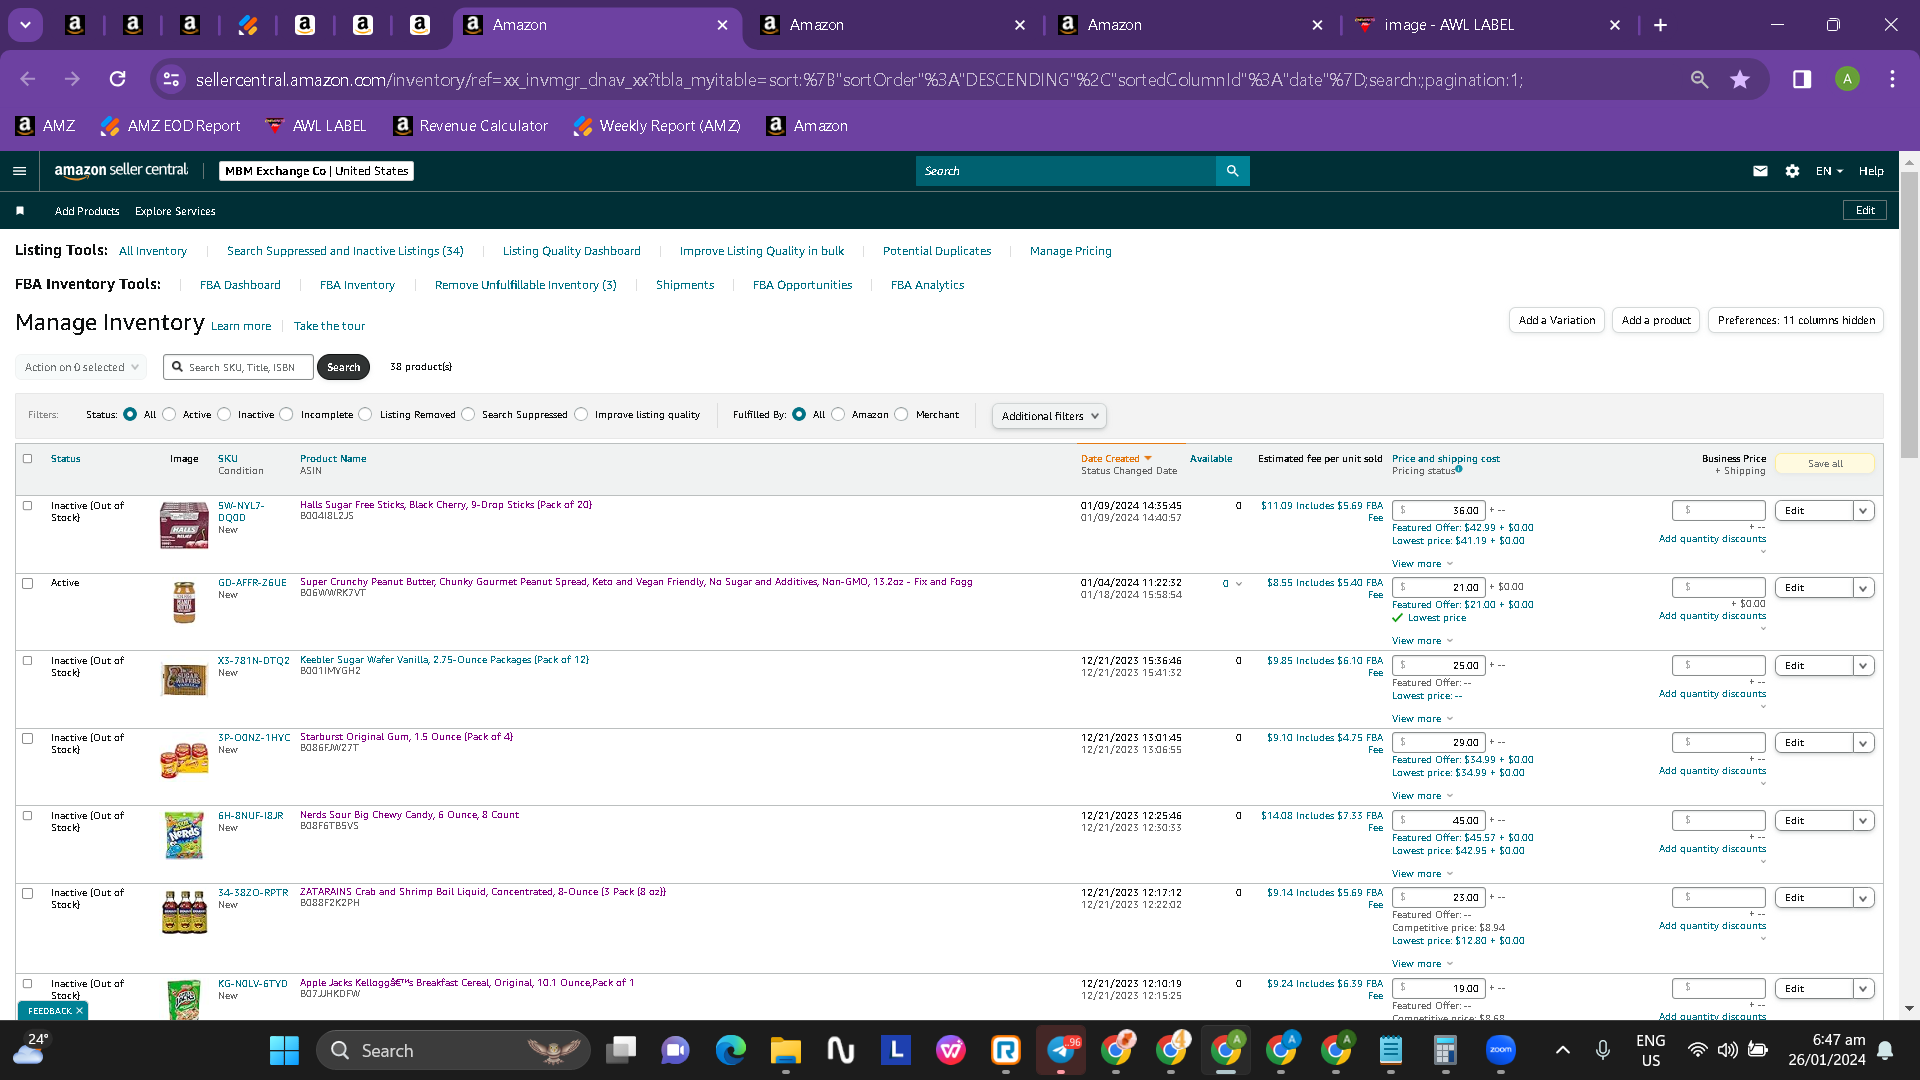This screenshot has width=1920, height=1080.
Task: Open the browser tab search chevron
Action: [x=25, y=25]
